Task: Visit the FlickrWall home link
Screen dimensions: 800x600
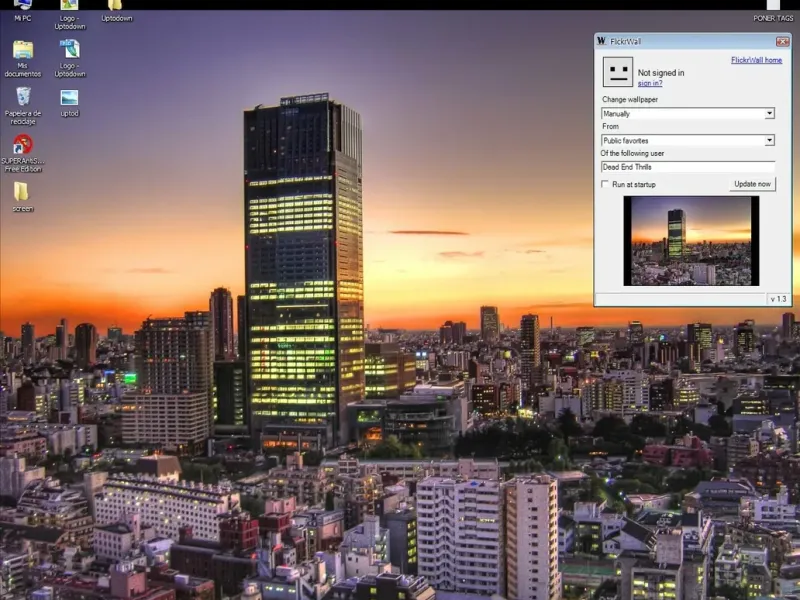Action: 756,60
